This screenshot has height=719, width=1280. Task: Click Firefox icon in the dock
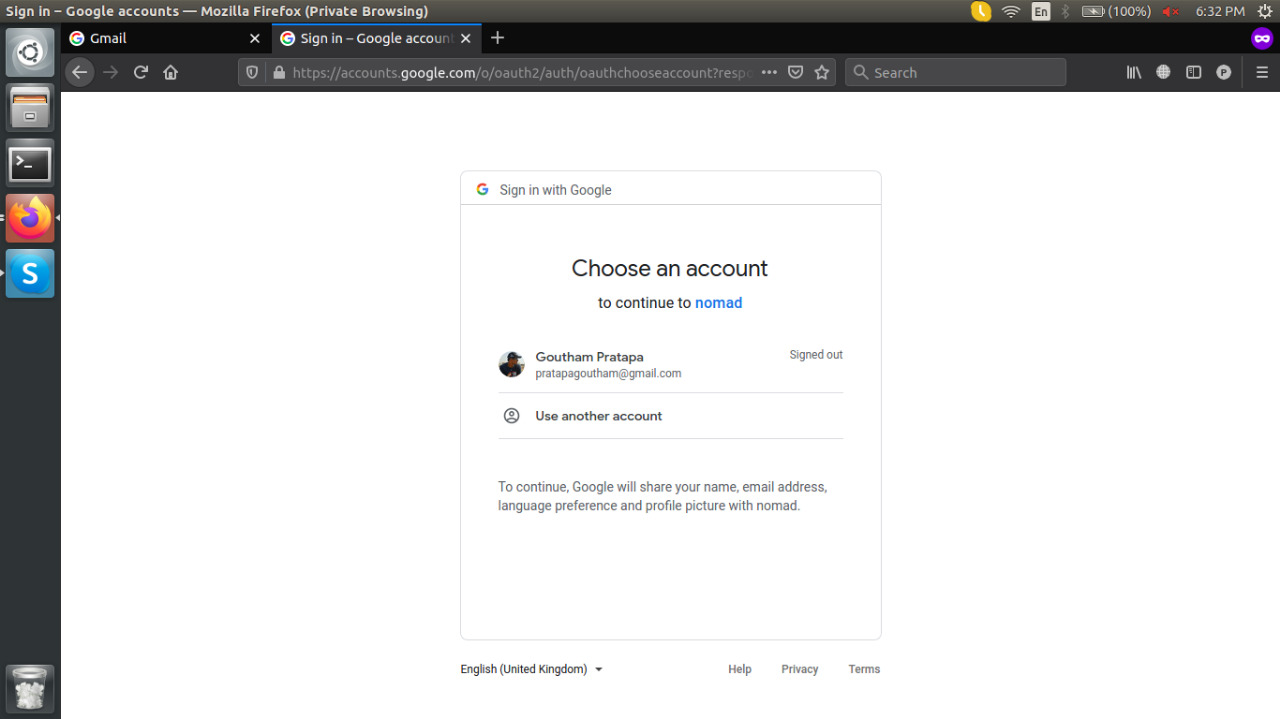pos(30,218)
